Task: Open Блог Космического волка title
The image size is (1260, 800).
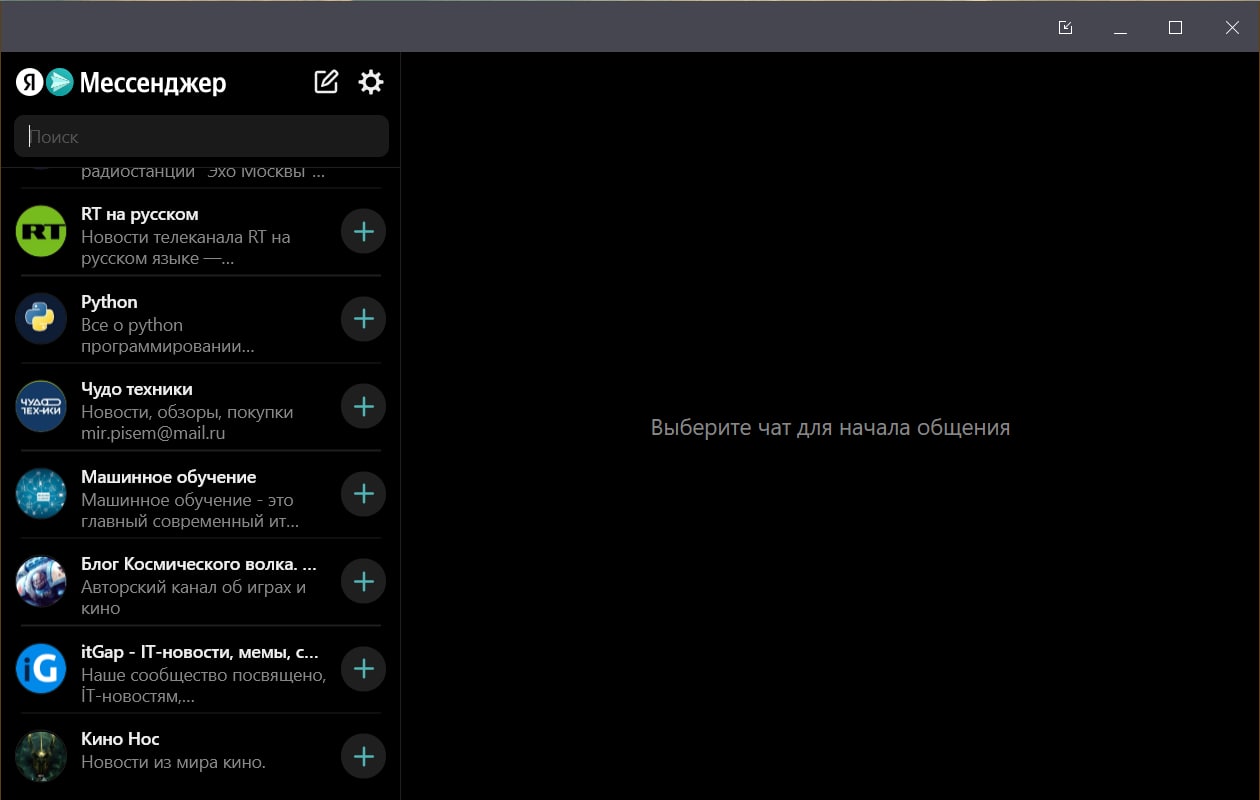Action: (199, 564)
